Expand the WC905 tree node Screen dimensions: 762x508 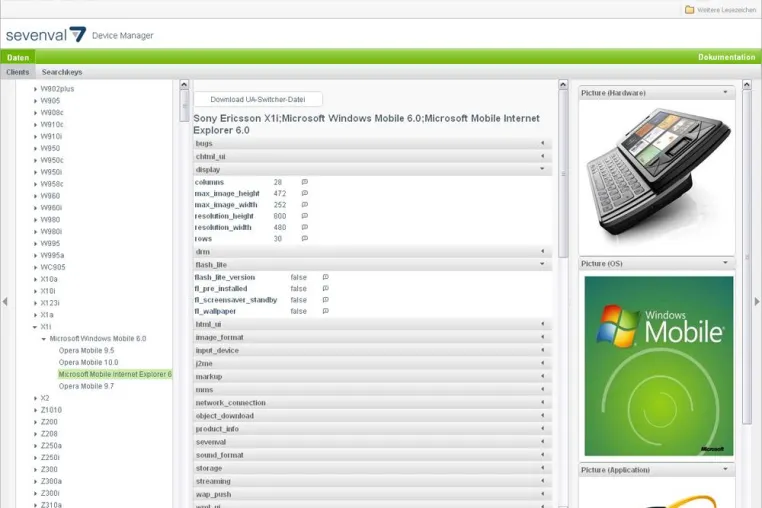click(x=35, y=267)
